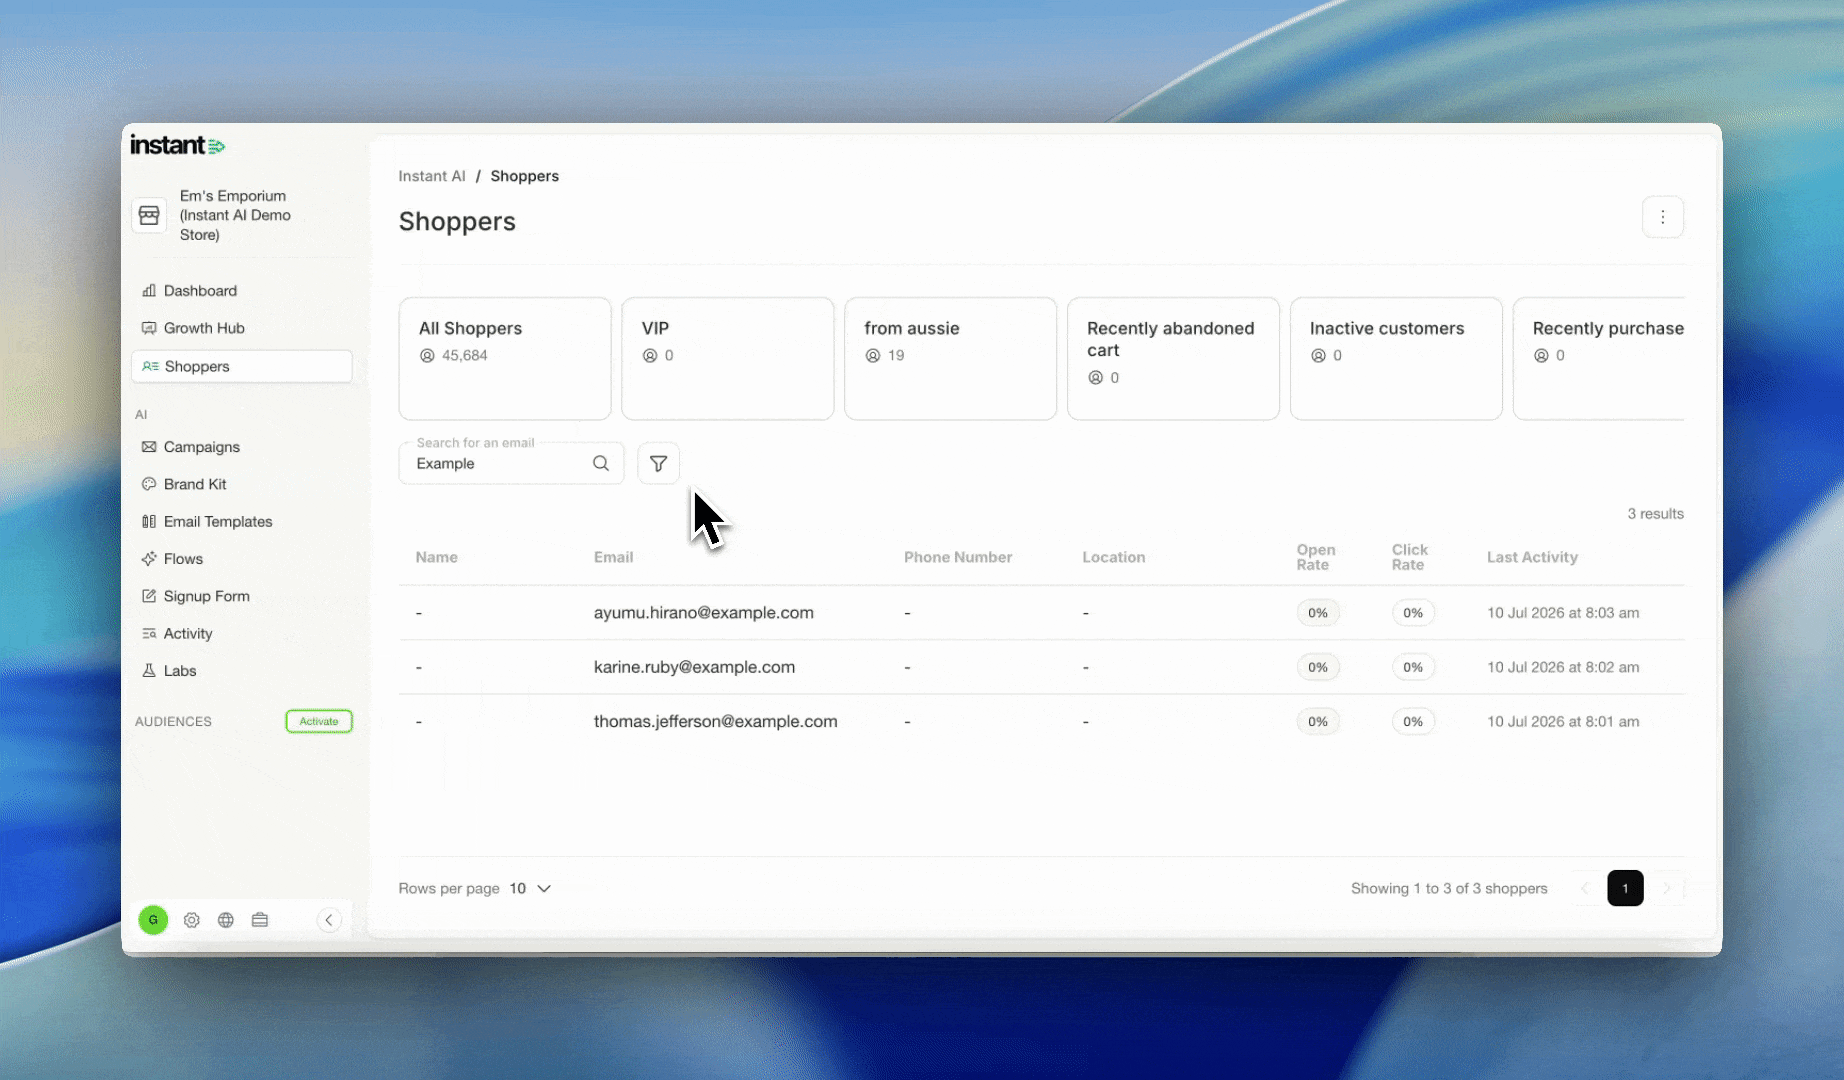Open shopper thomas.jefferson@example.com
The height and width of the screenshot is (1080, 1844).
[x=716, y=721]
